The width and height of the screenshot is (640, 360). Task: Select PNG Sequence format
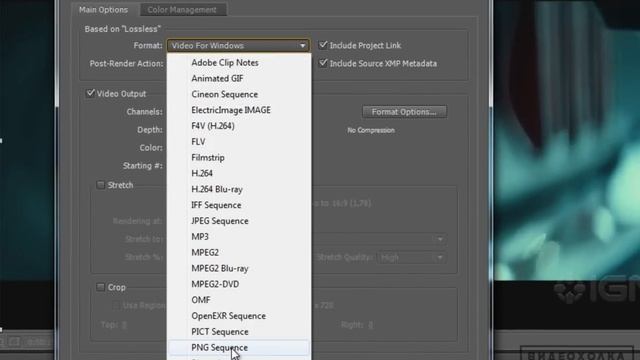point(239,348)
